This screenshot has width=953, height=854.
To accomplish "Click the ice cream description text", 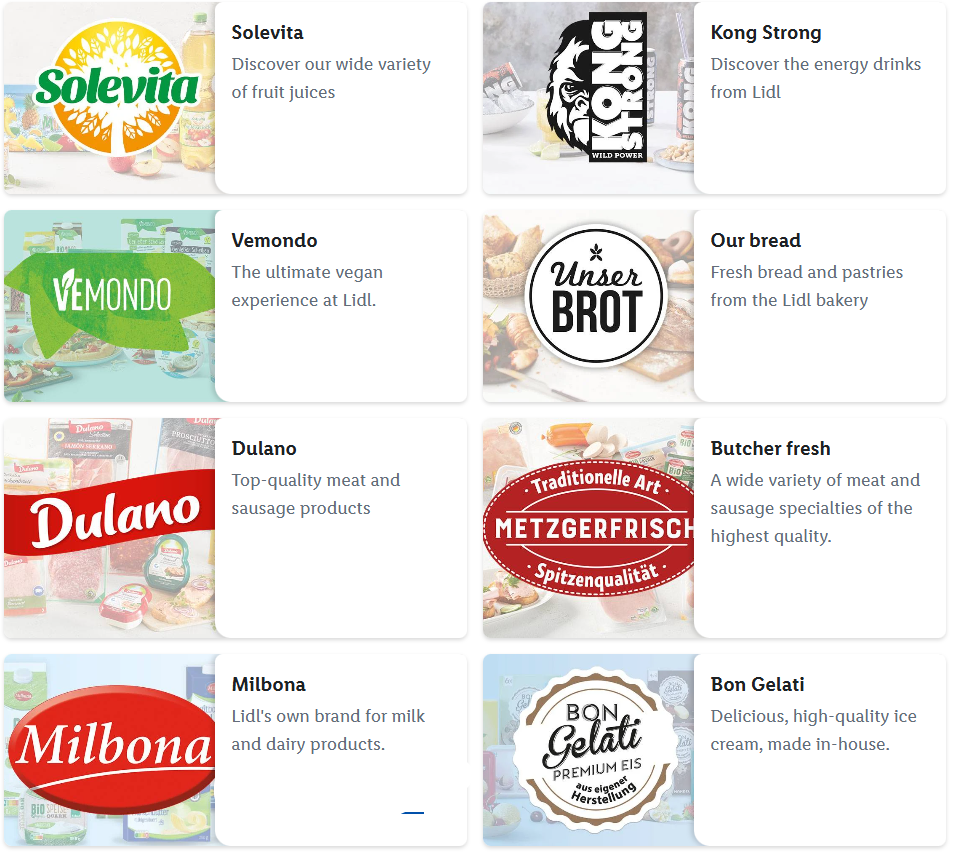I will click(813, 730).
